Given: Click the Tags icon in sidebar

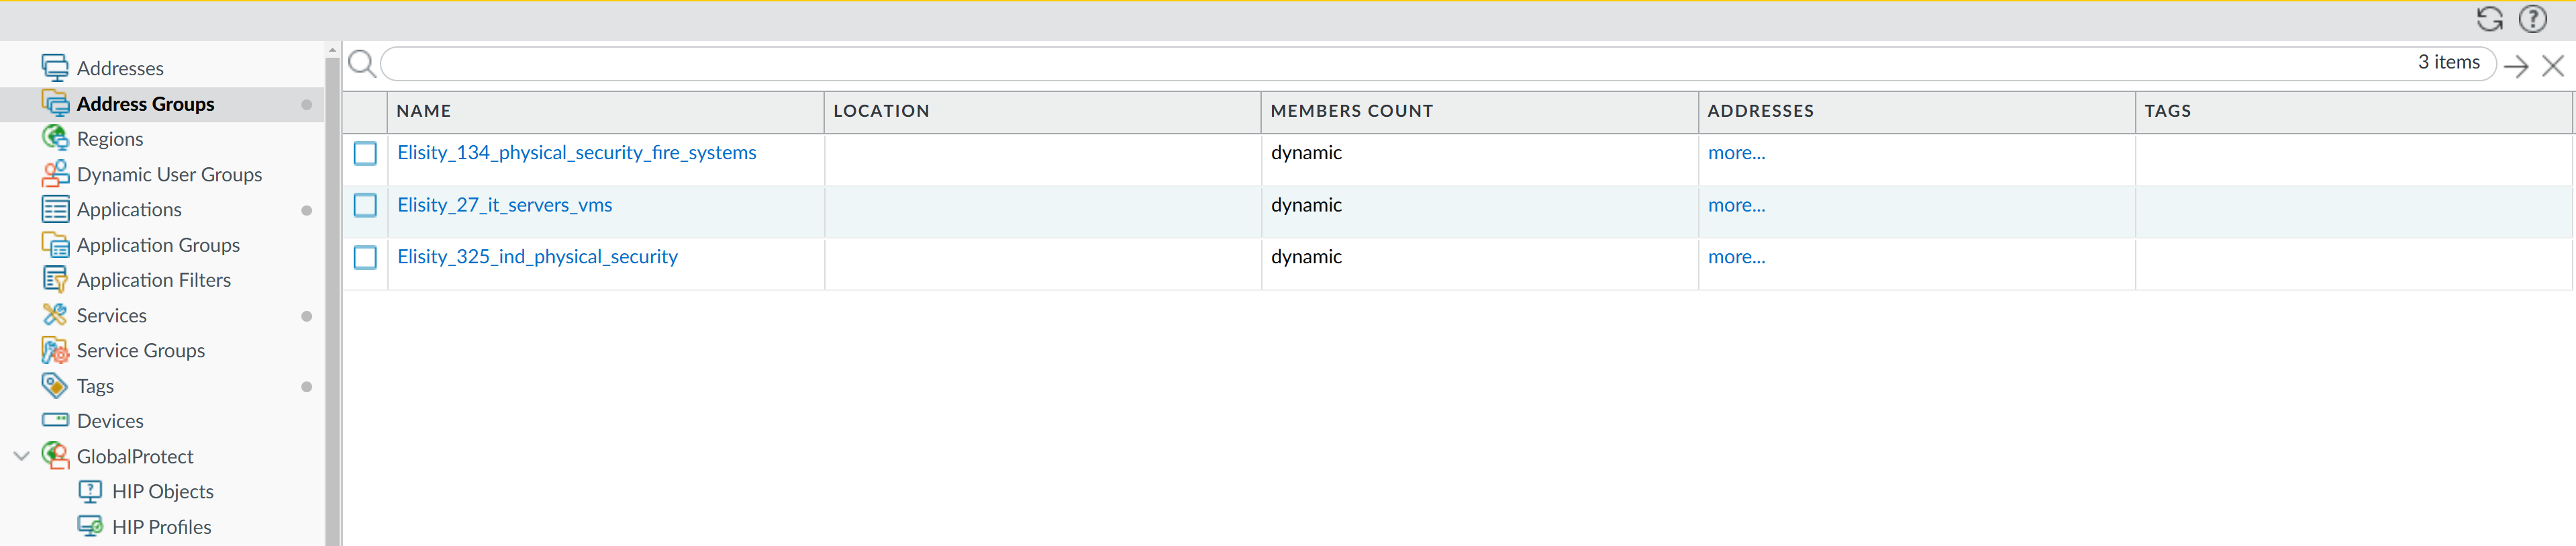Looking at the screenshot, I should pyautogui.click(x=55, y=385).
